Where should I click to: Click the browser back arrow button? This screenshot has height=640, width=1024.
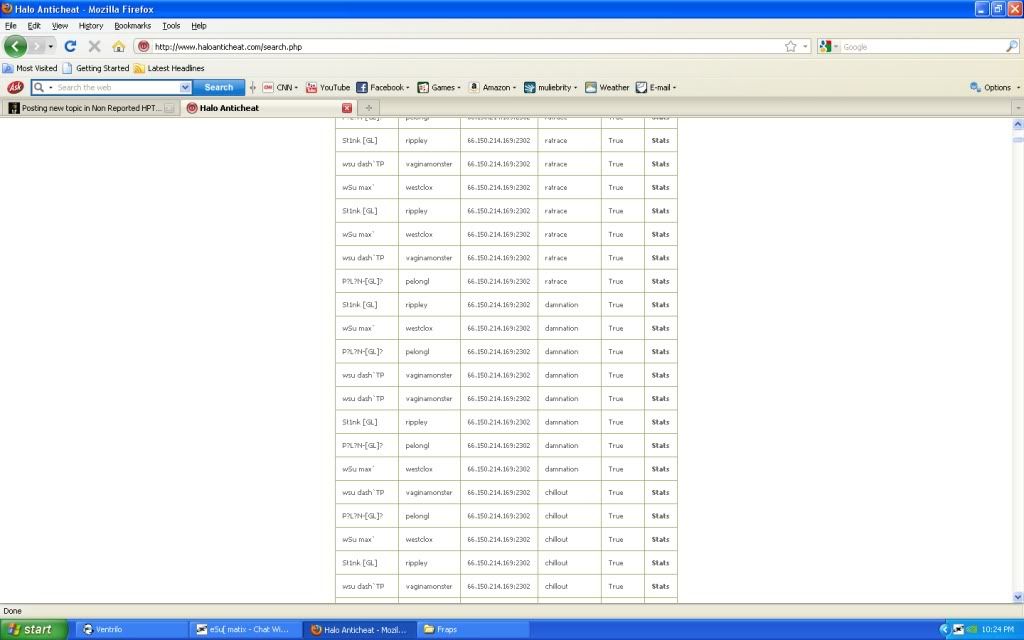pyautogui.click(x=16, y=46)
